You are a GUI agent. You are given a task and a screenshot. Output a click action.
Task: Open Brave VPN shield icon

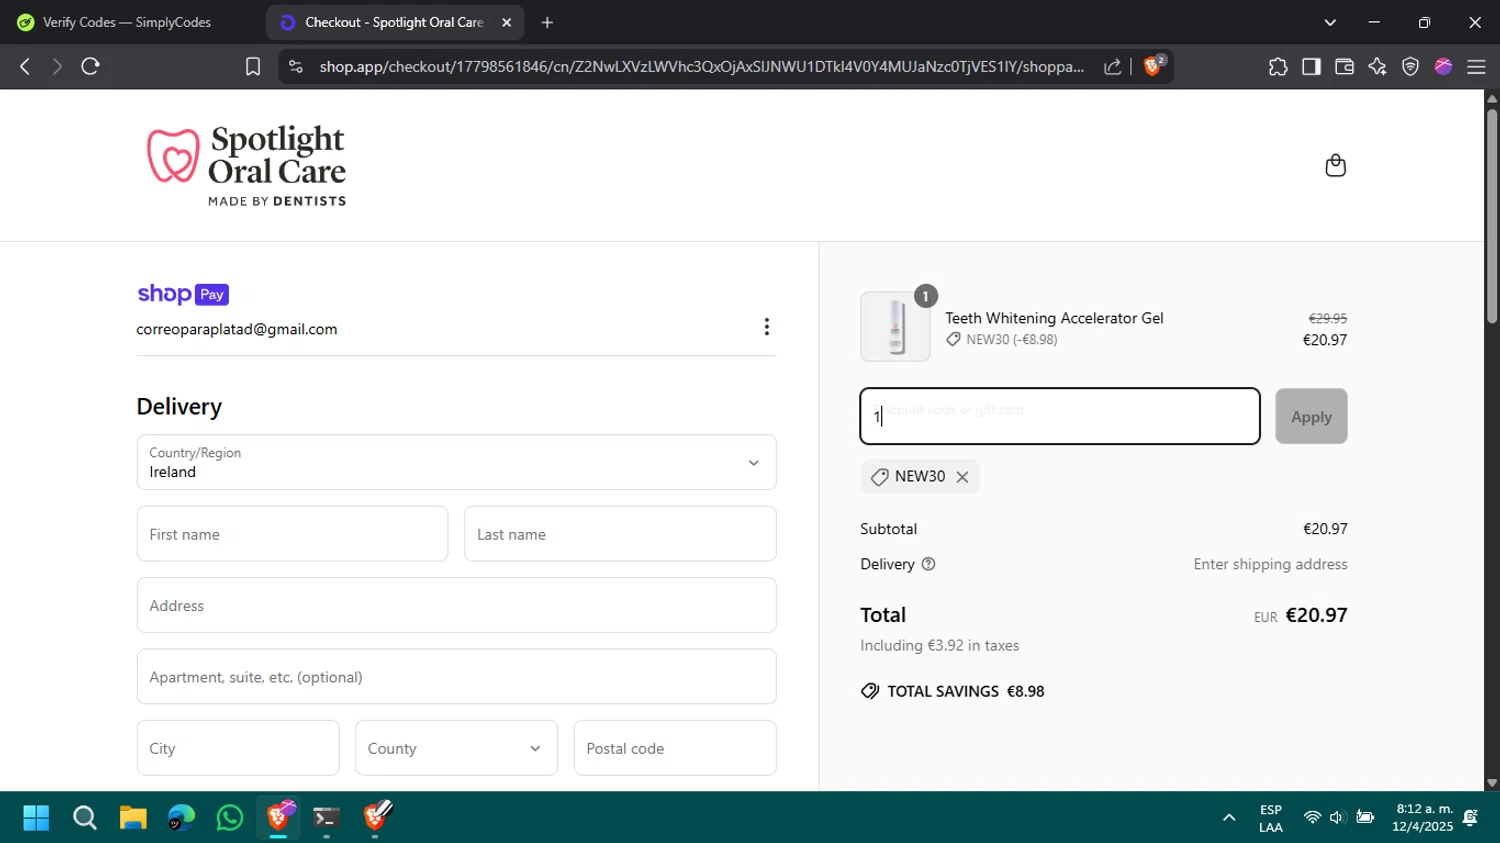tap(1410, 66)
